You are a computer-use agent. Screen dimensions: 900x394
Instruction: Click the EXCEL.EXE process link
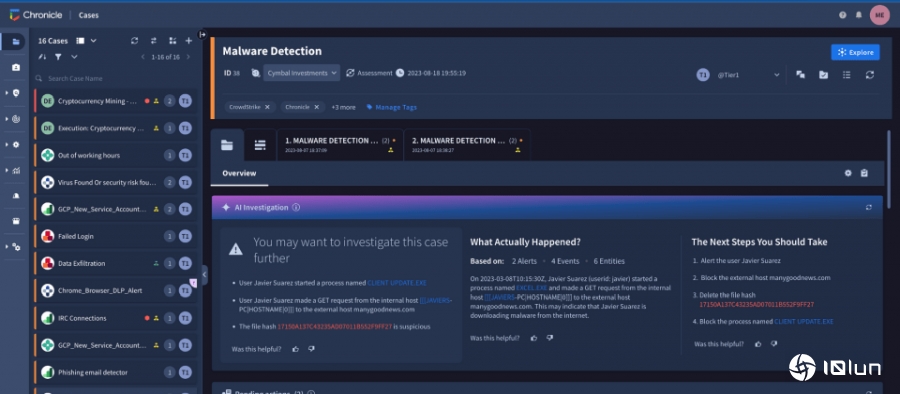(x=532, y=287)
